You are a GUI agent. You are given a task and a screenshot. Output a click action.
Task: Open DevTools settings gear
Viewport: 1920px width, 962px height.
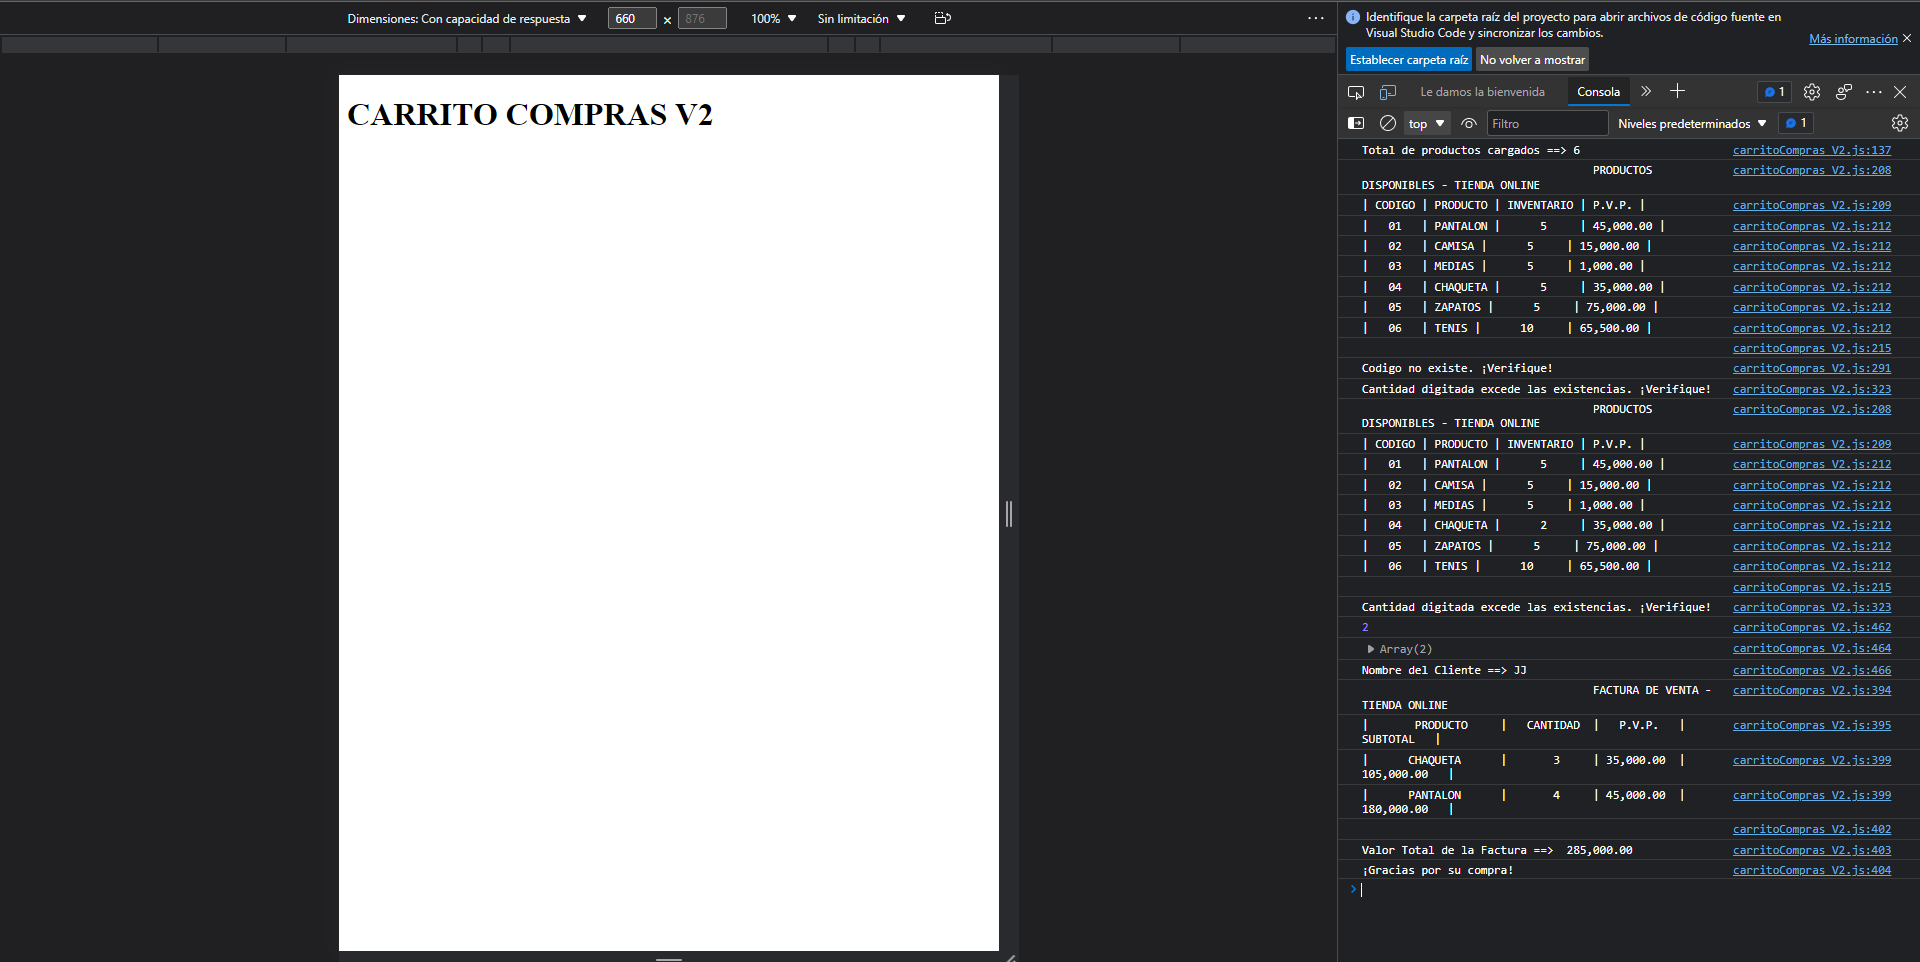1811,91
